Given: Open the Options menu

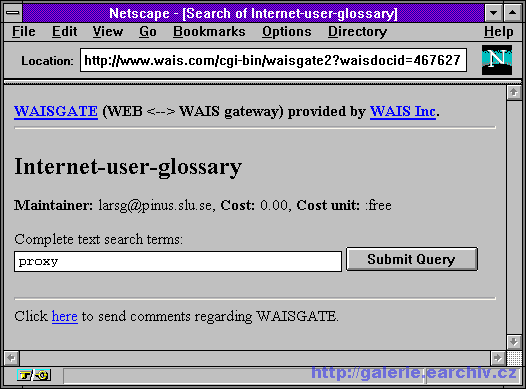Looking at the screenshot, I should [287, 32].
